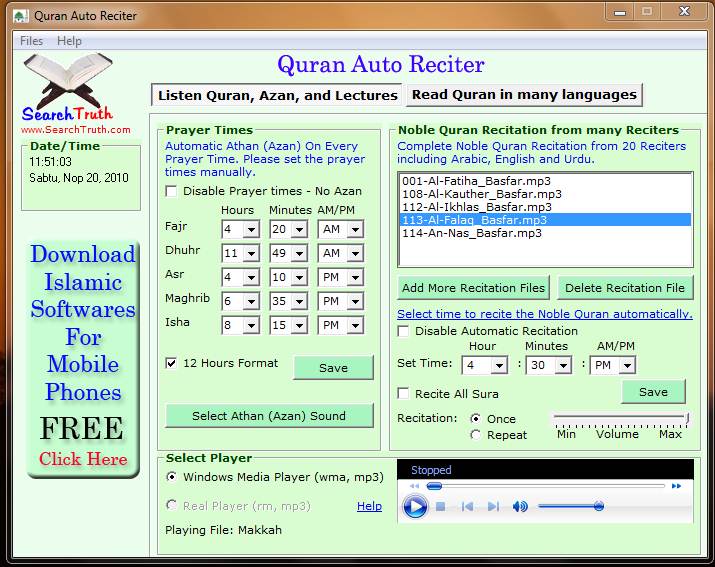
Task: Click Save button in Prayer Times section
Action: tap(333, 368)
